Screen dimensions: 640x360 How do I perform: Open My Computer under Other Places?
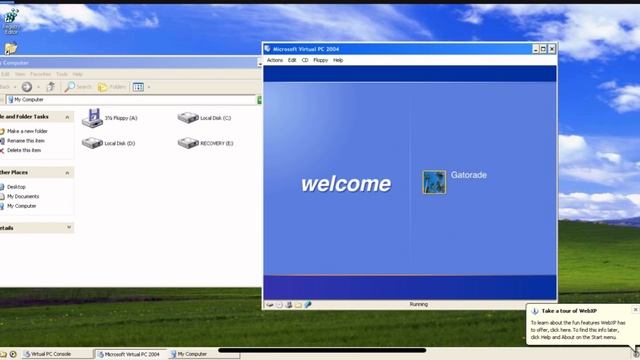(22, 206)
